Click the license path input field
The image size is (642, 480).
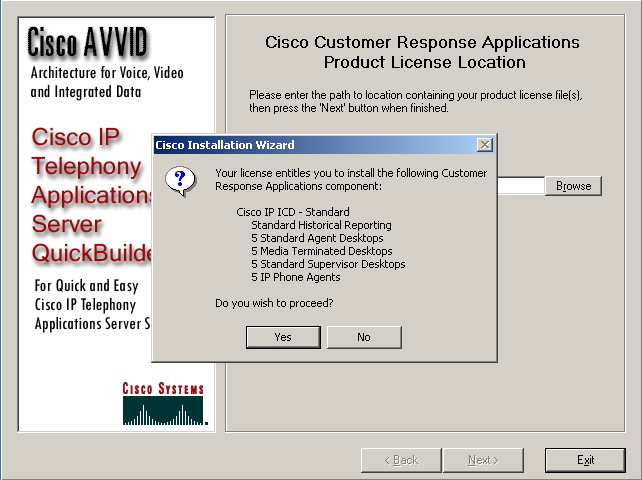click(x=521, y=186)
